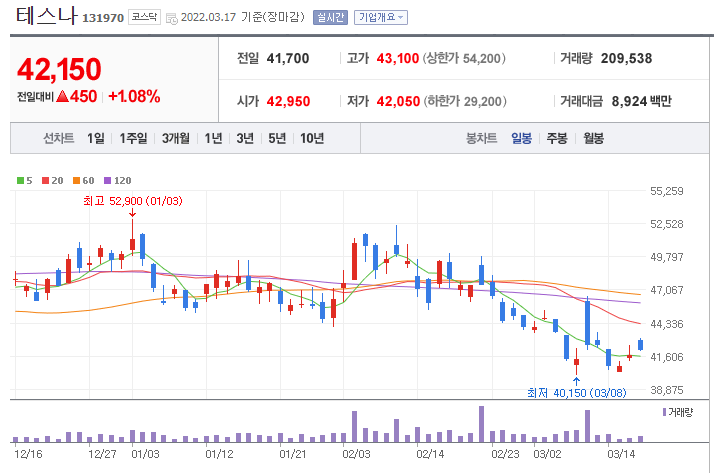Screen dimensions: 714x473
Task: Switch to the 주봉 candle chart
Action: click(x=557, y=138)
